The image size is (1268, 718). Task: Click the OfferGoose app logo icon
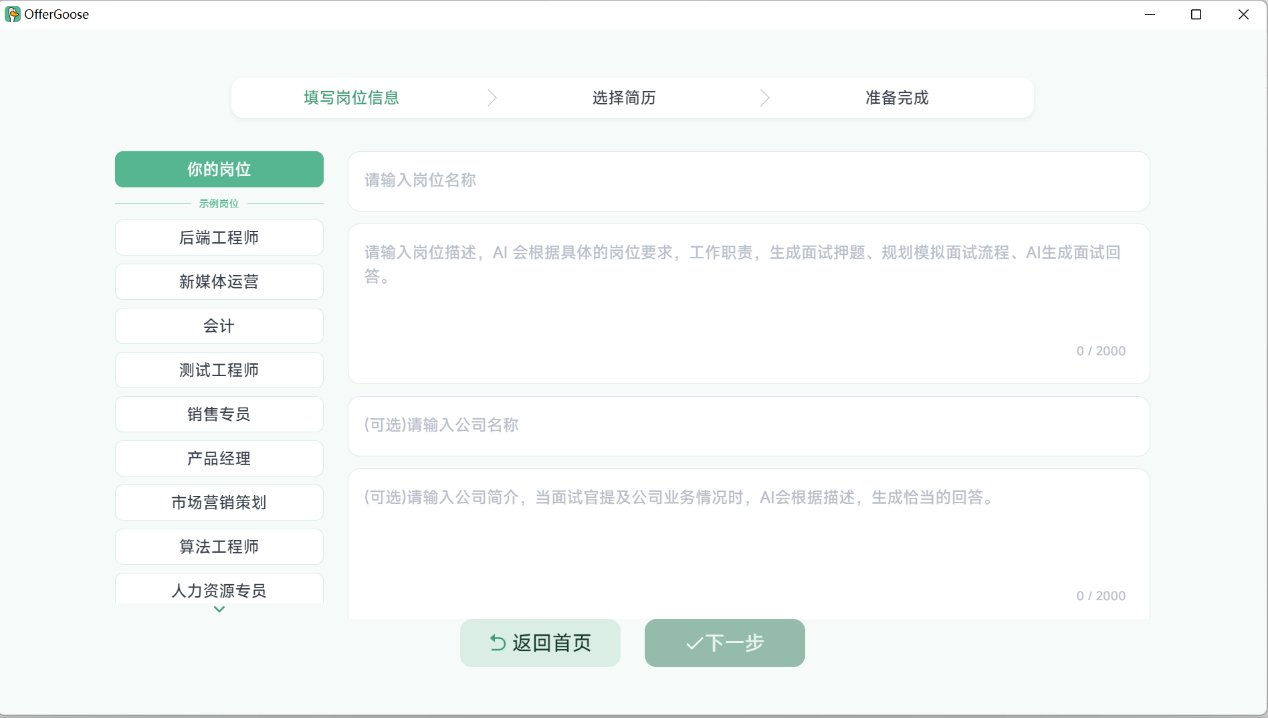point(13,14)
